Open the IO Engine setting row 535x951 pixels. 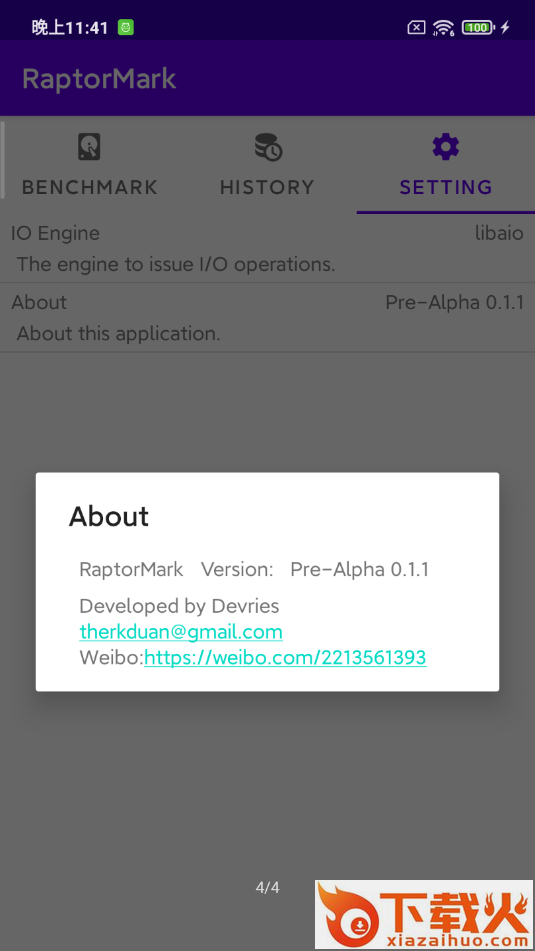click(268, 249)
